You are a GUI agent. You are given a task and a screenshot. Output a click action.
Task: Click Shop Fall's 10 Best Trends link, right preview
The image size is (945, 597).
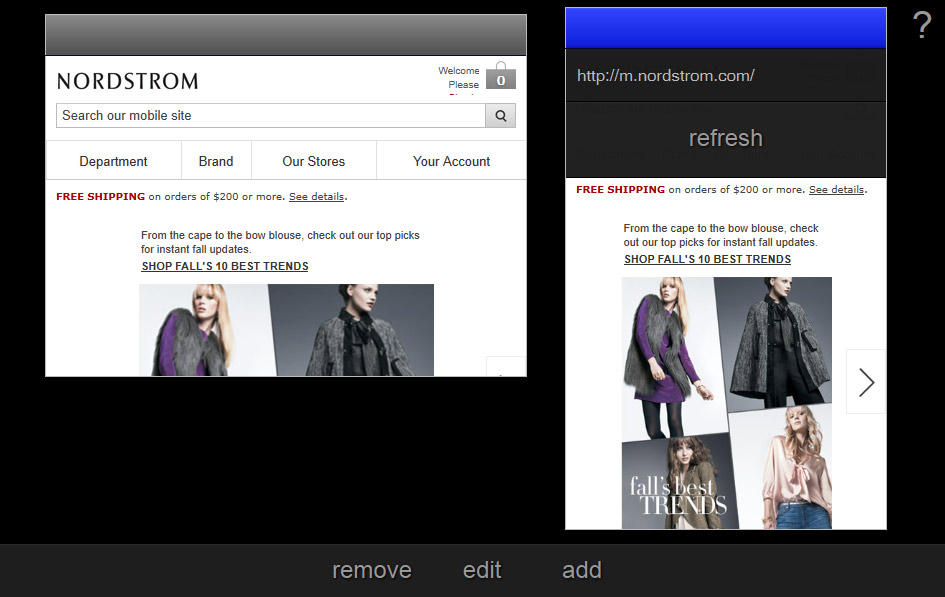tap(708, 259)
